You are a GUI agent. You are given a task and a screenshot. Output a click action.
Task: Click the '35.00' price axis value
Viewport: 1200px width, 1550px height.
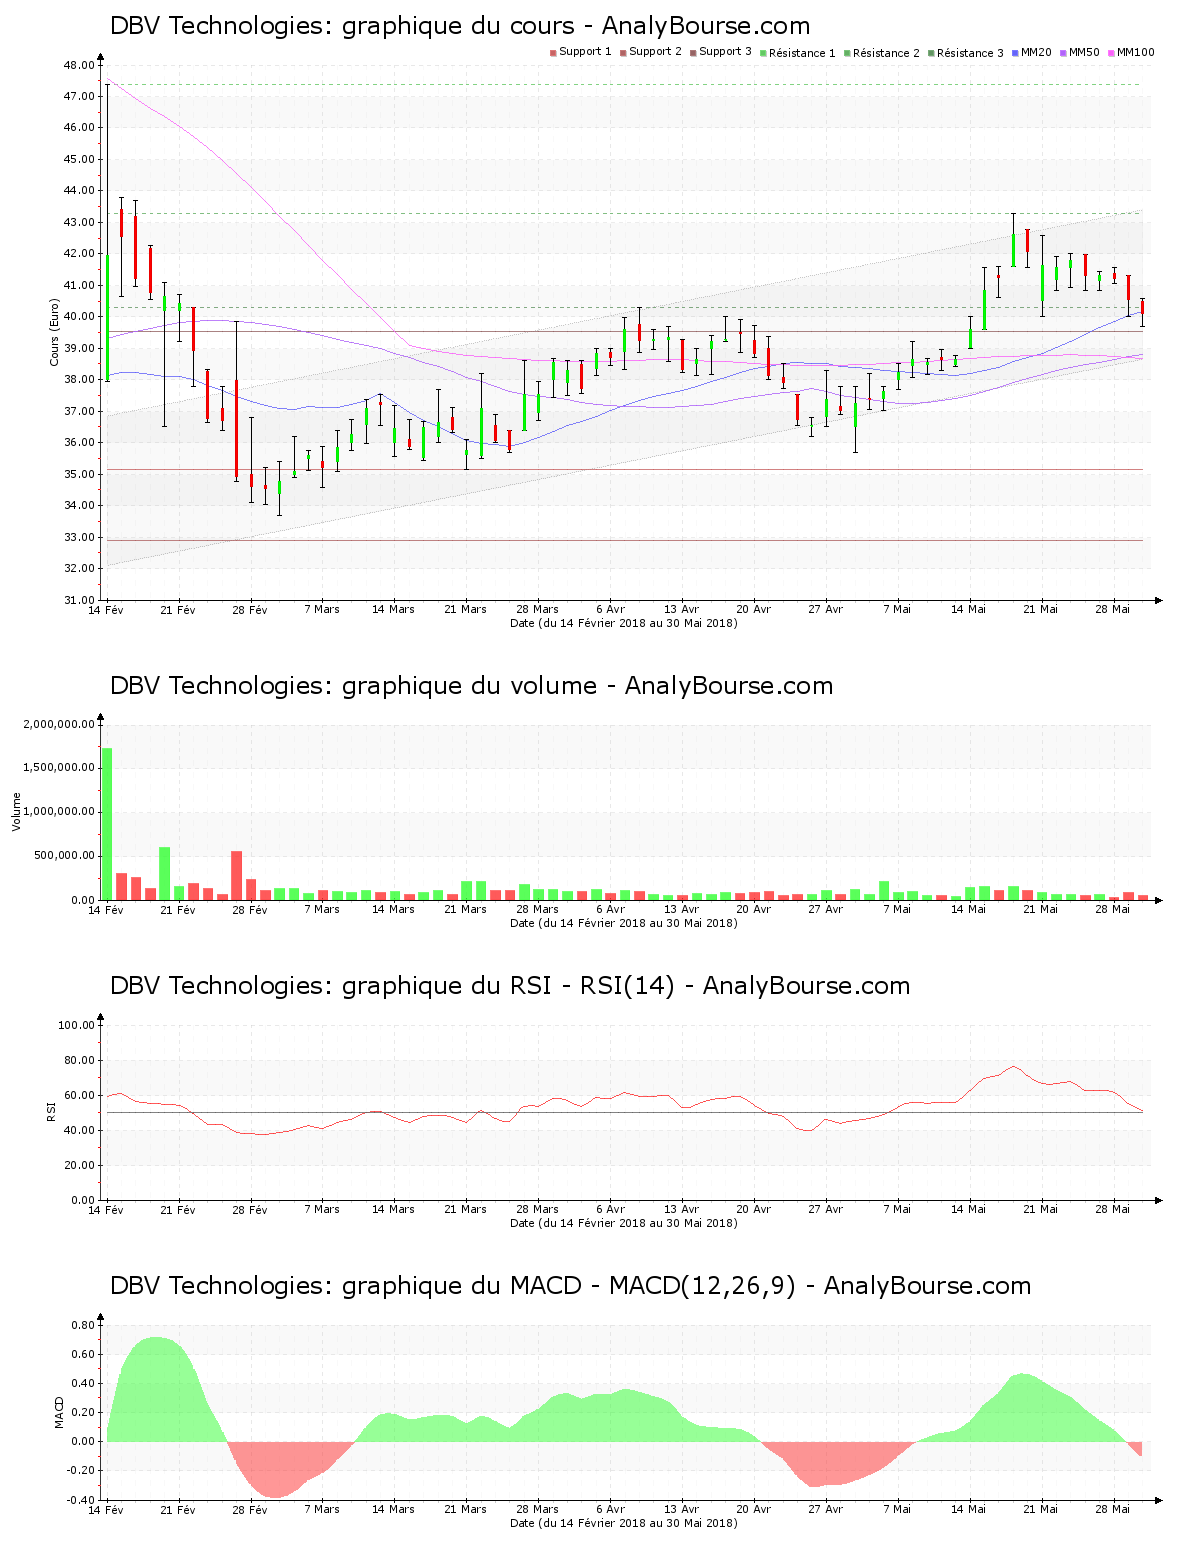tap(79, 474)
